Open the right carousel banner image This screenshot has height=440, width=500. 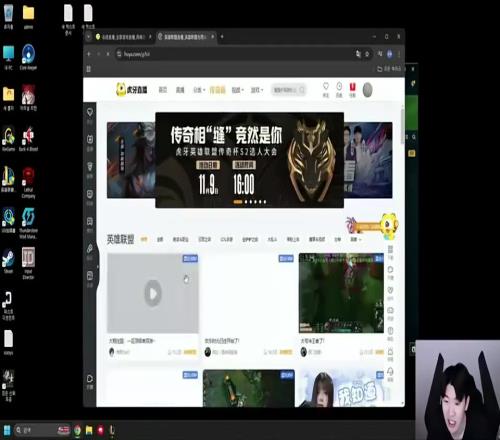[x=368, y=160]
